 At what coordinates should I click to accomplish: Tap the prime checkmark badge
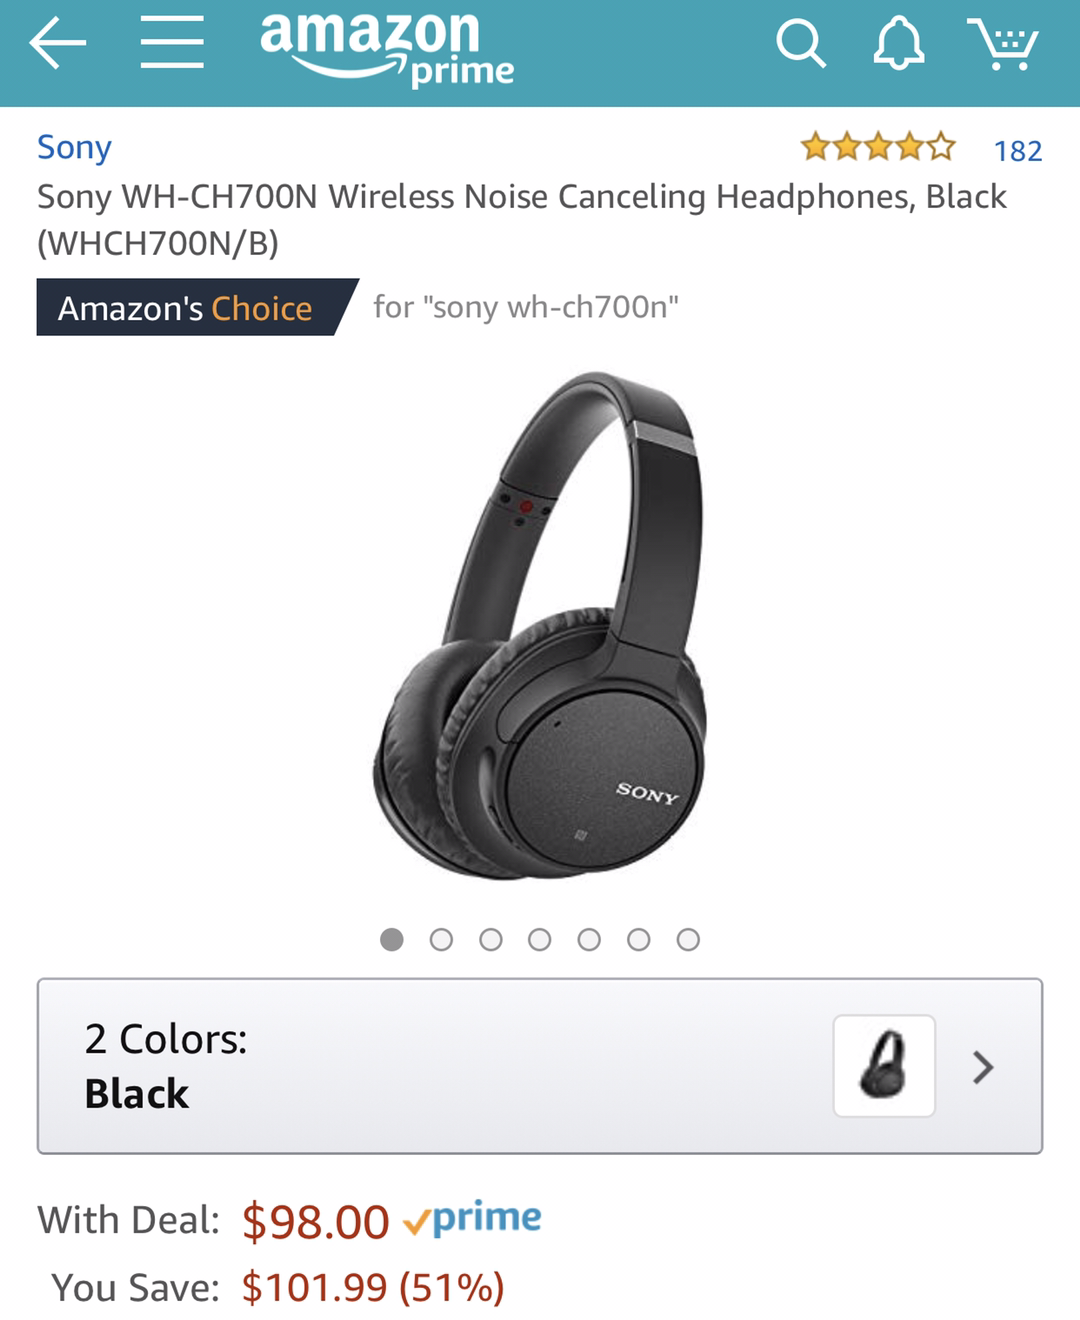click(x=472, y=1218)
